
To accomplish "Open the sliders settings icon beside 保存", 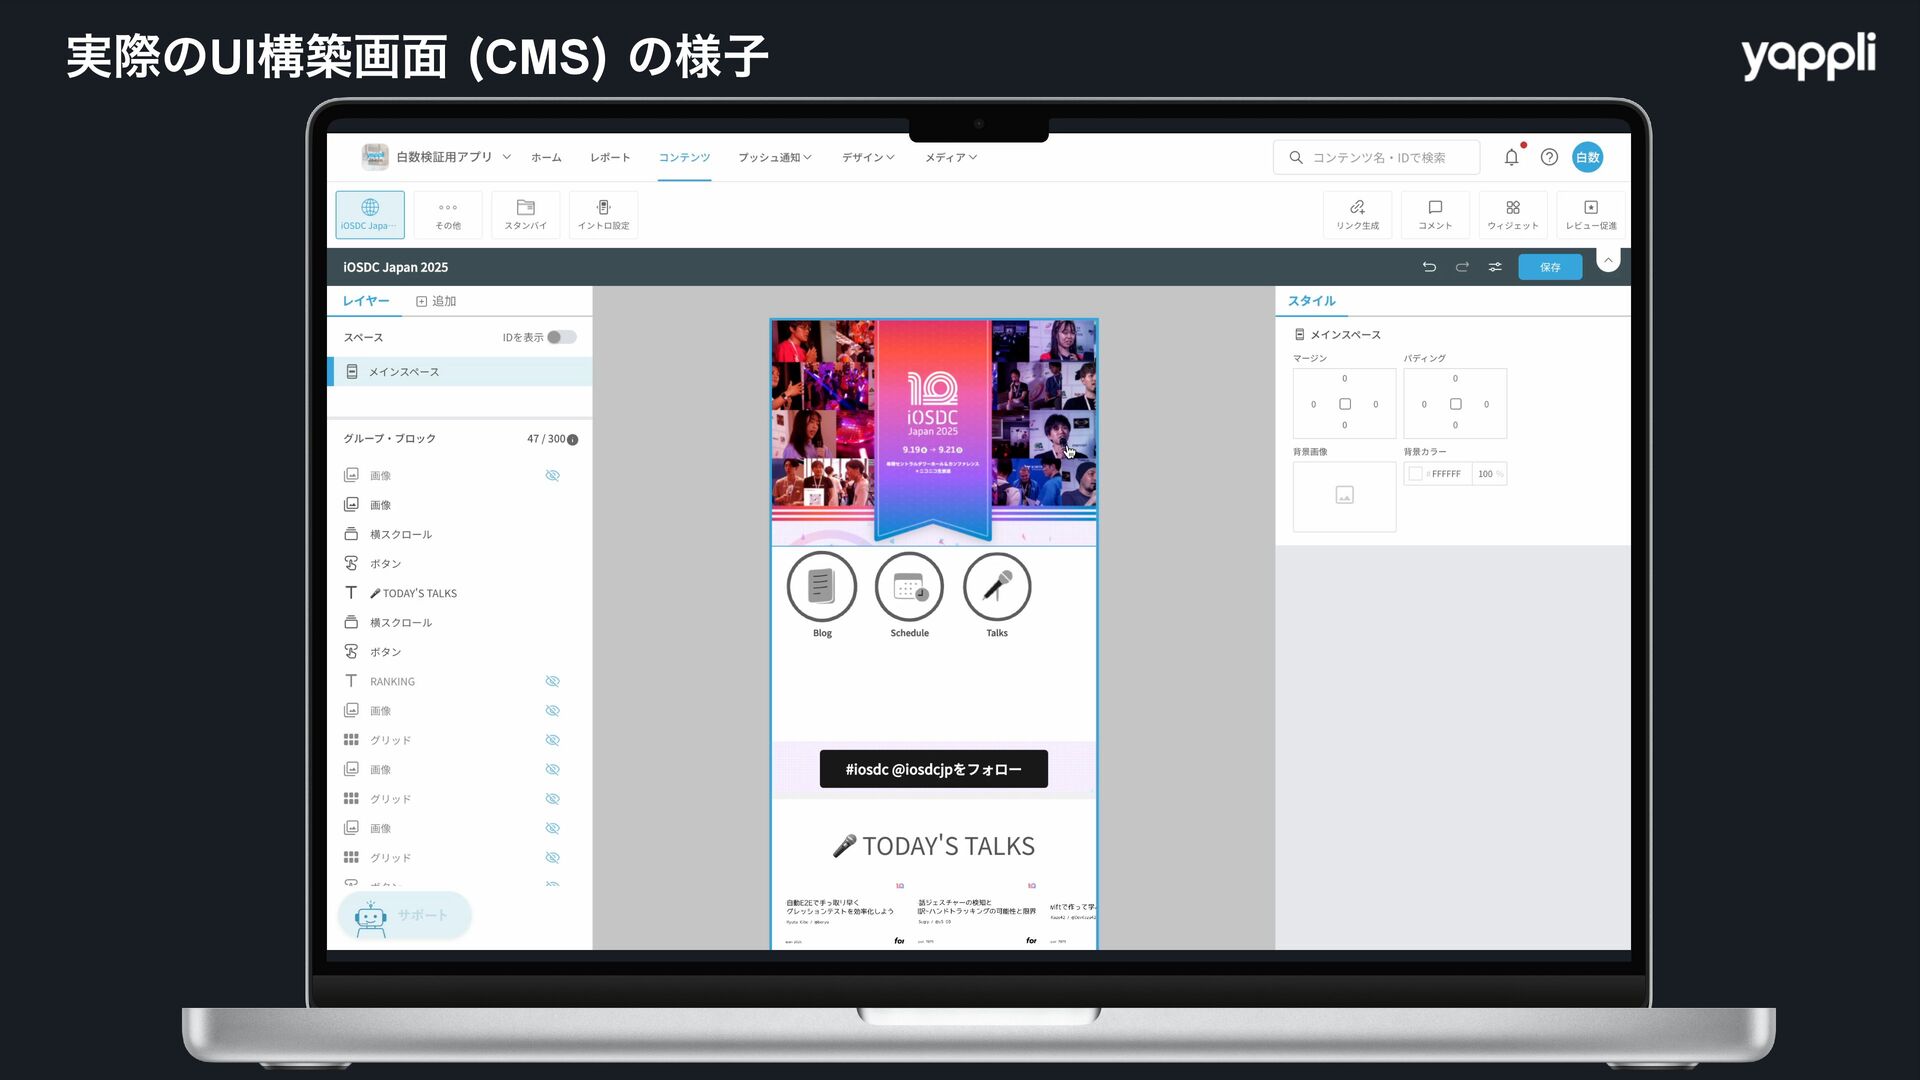I will pos(1495,267).
